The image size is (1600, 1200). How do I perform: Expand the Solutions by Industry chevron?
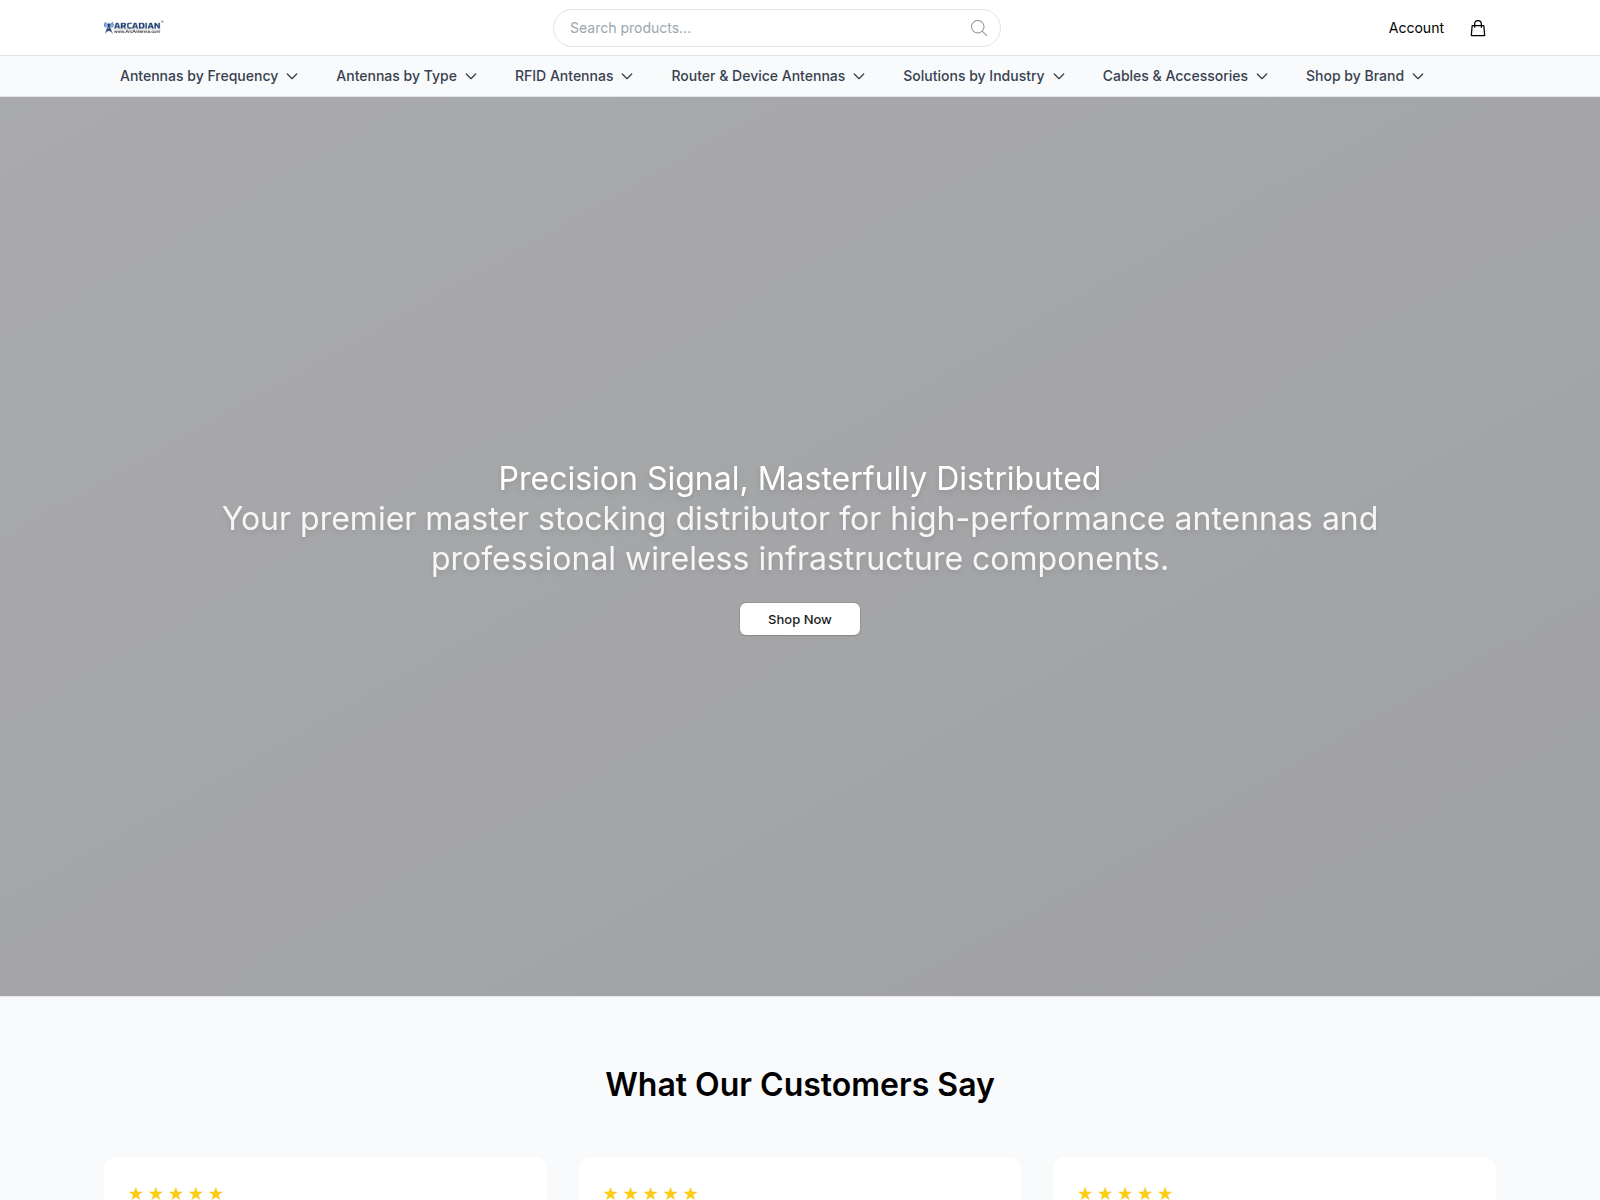point(1059,76)
